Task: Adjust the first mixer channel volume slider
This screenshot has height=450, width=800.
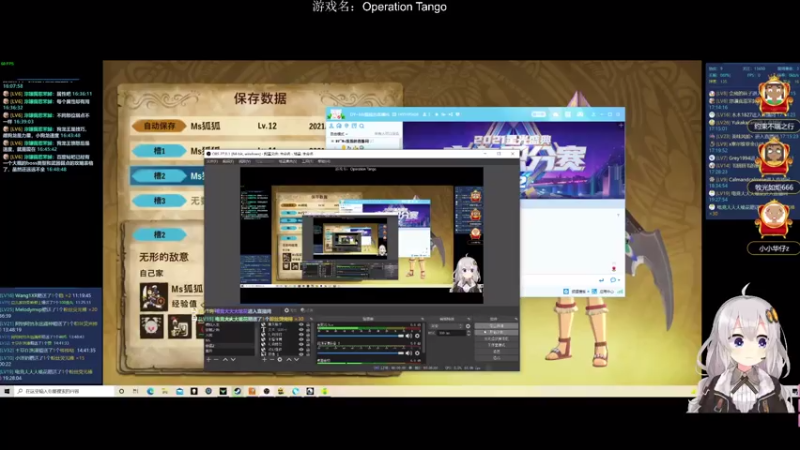Action: click(360, 336)
